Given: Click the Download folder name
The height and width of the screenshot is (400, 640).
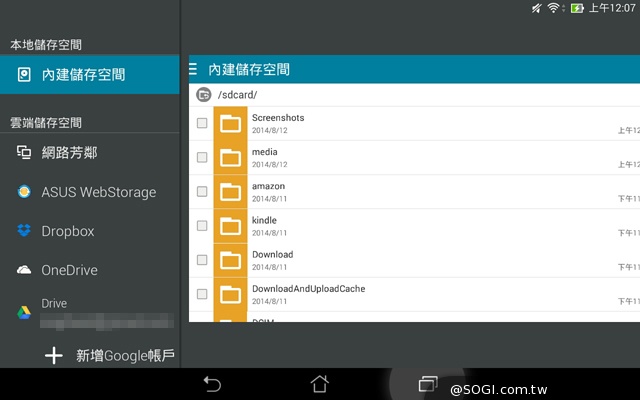Looking at the screenshot, I should click(273, 255).
